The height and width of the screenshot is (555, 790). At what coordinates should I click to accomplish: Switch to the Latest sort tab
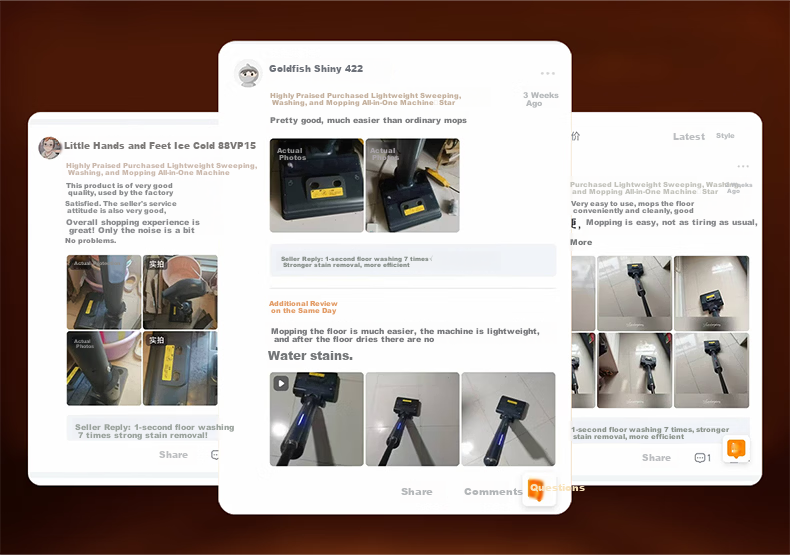click(x=689, y=136)
